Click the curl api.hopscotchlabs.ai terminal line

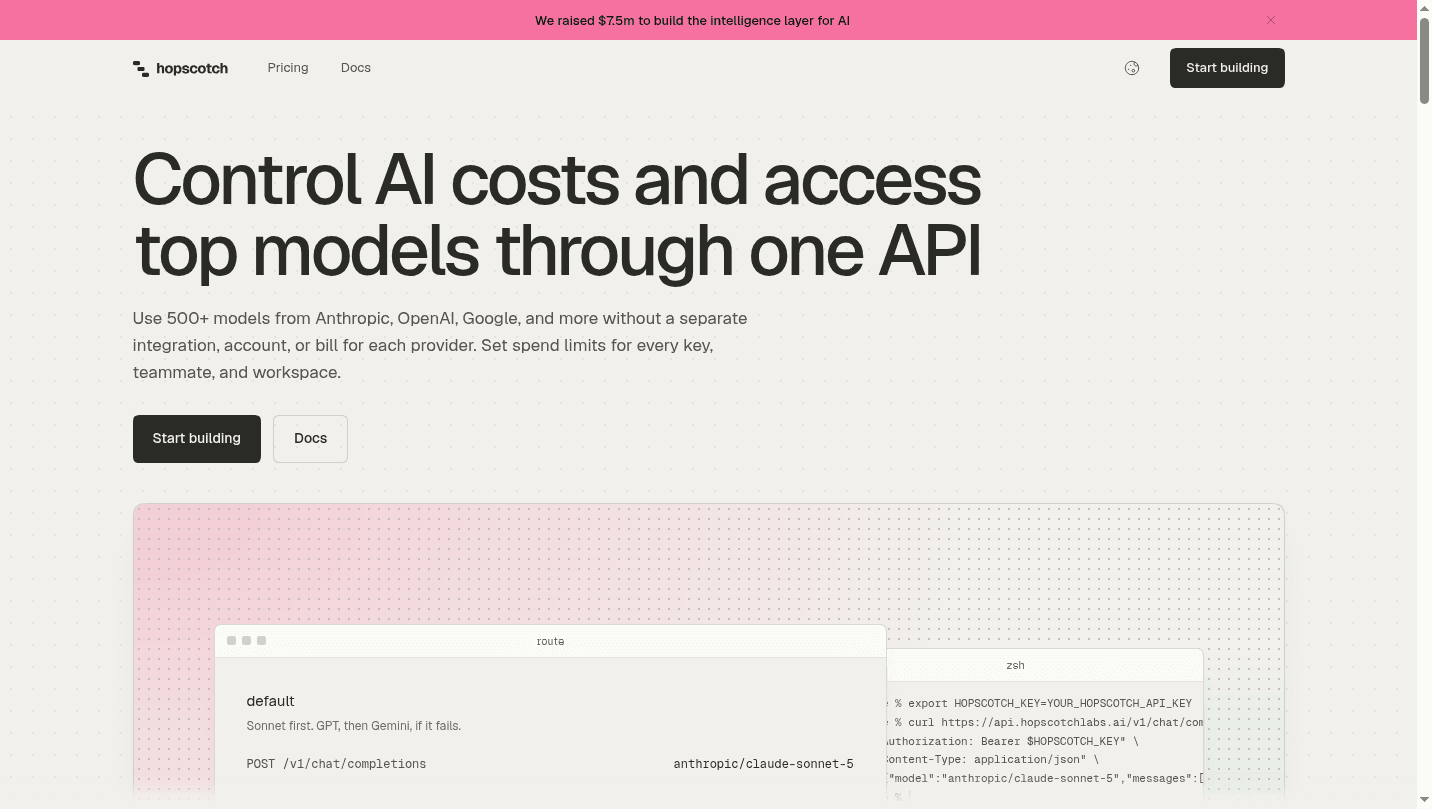click(1045, 722)
